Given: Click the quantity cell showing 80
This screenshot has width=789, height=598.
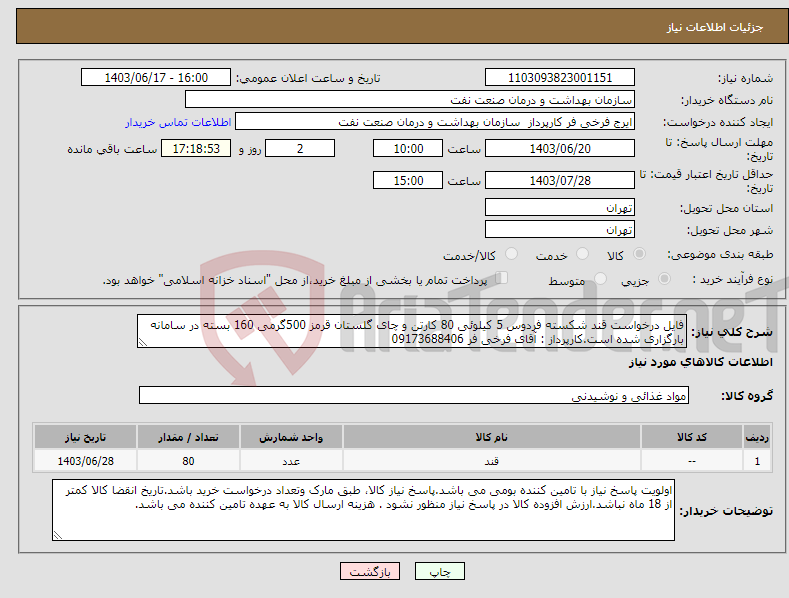Looking at the screenshot, I should (x=188, y=461).
